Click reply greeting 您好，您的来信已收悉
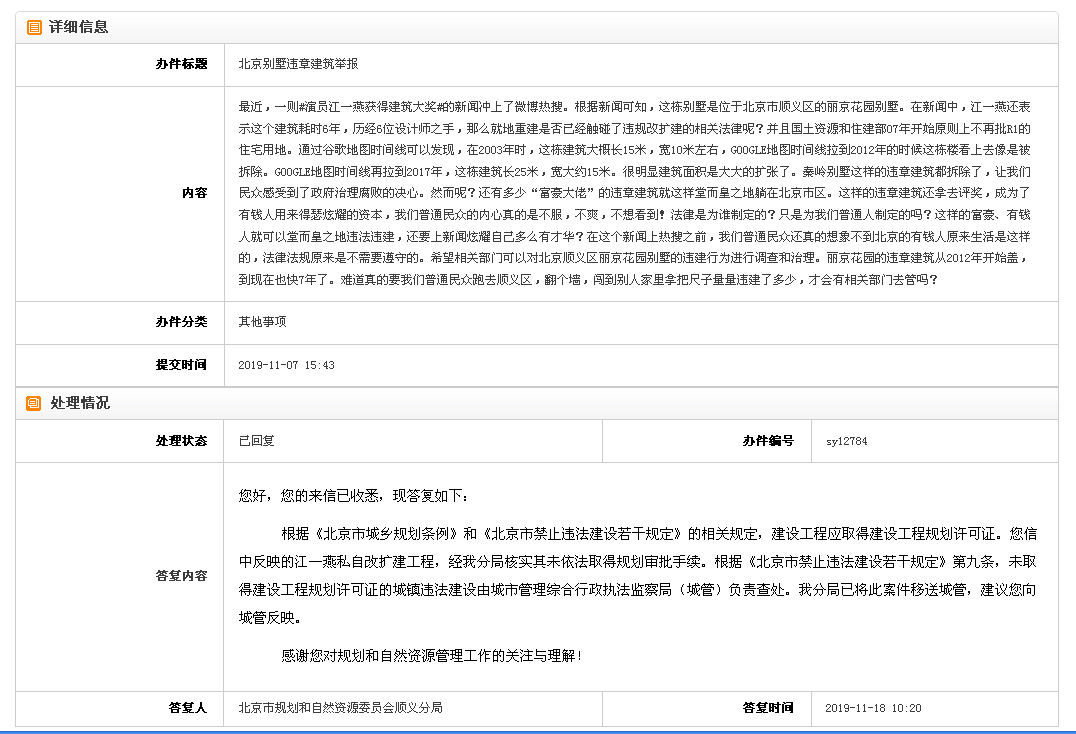This screenshot has height=734, width=1076. (x=354, y=496)
